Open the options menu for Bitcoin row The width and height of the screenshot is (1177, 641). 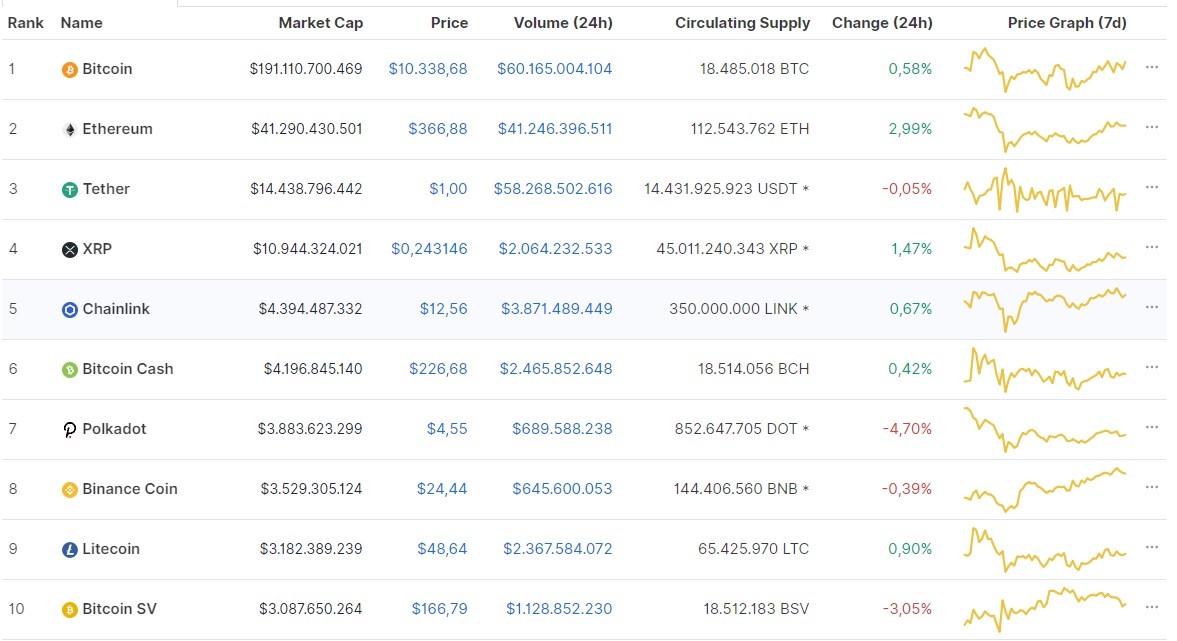pyautogui.click(x=1152, y=67)
